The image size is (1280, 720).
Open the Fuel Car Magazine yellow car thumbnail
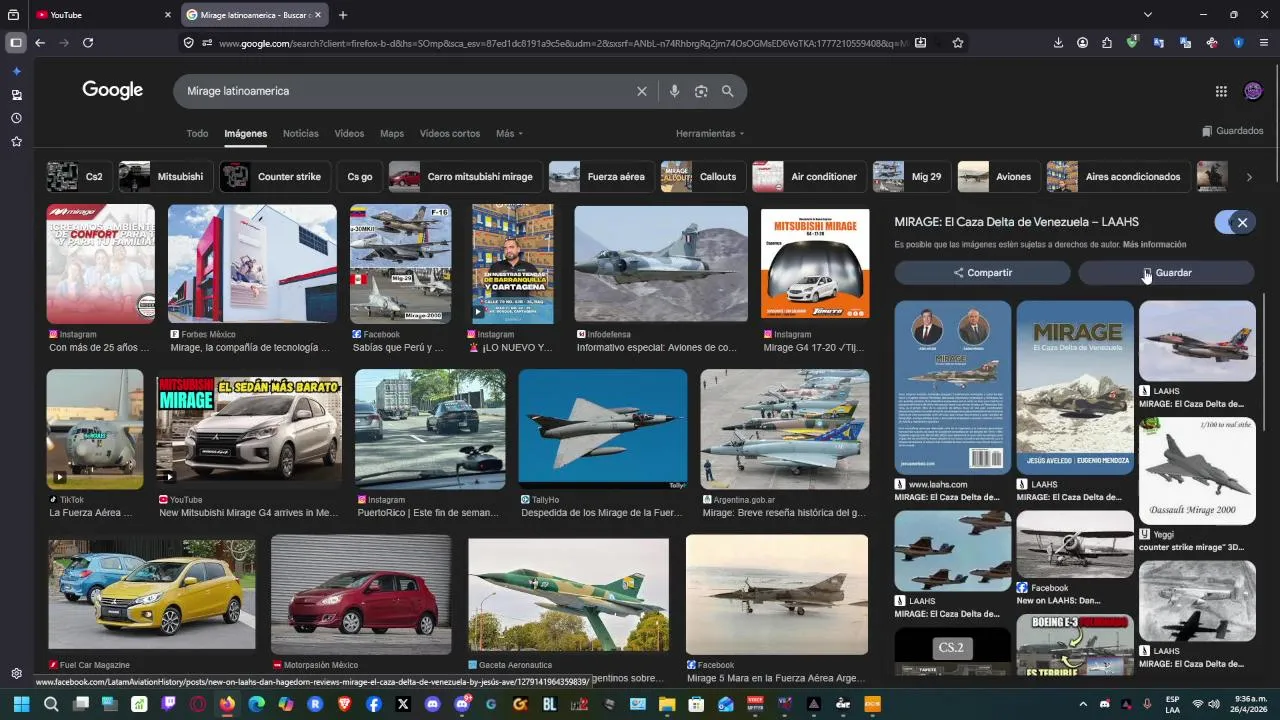pyautogui.click(x=152, y=594)
